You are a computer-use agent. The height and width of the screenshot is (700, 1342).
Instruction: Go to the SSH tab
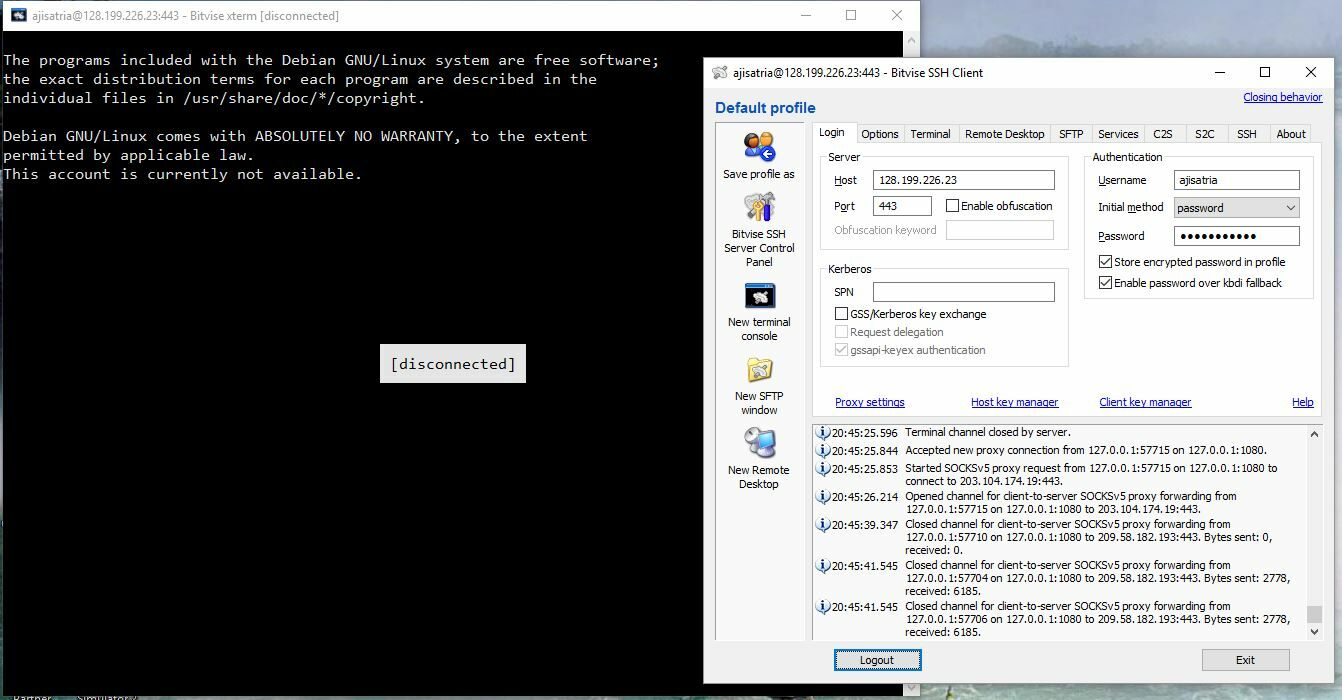pos(1246,134)
